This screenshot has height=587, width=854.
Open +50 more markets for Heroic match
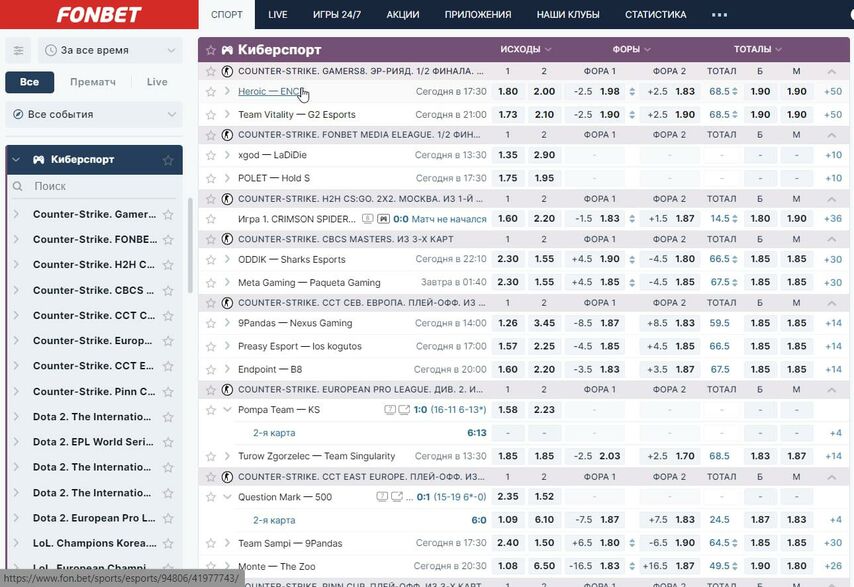[832, 91]
